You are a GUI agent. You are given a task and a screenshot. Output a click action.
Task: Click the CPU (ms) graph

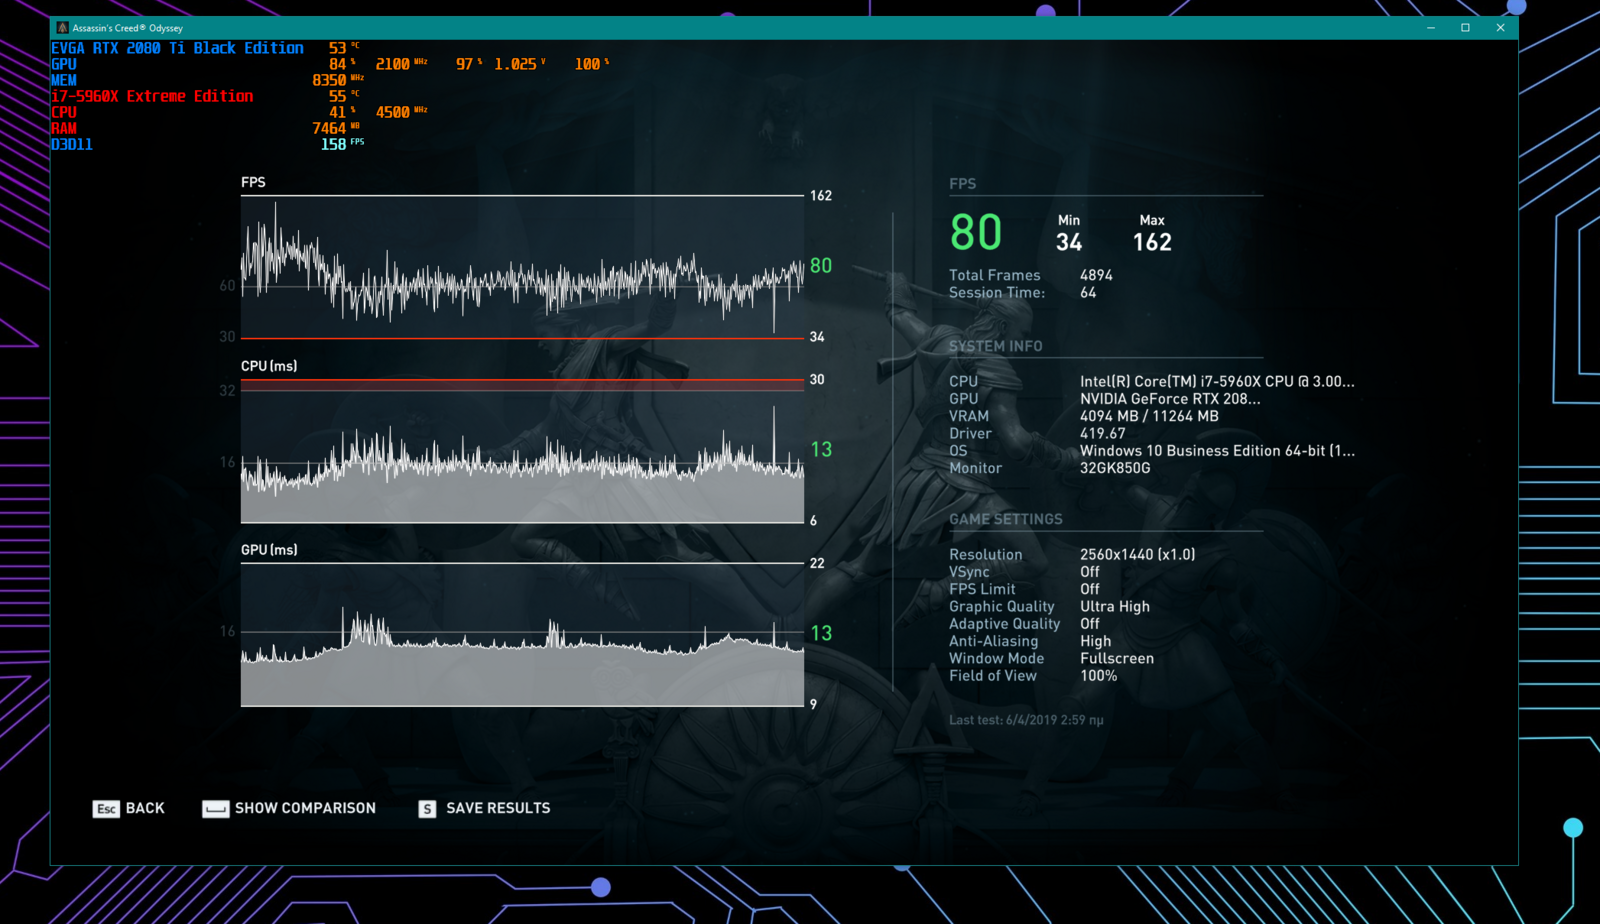[522, 451]
